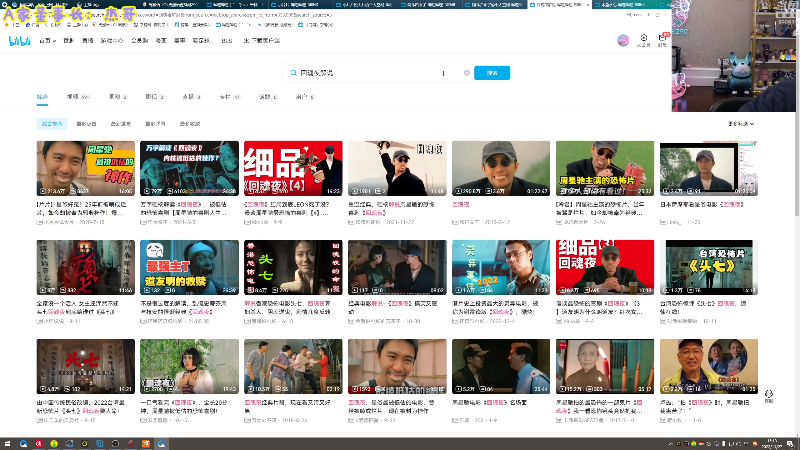Switch to the 直播 results tab

tap(191, 97)
